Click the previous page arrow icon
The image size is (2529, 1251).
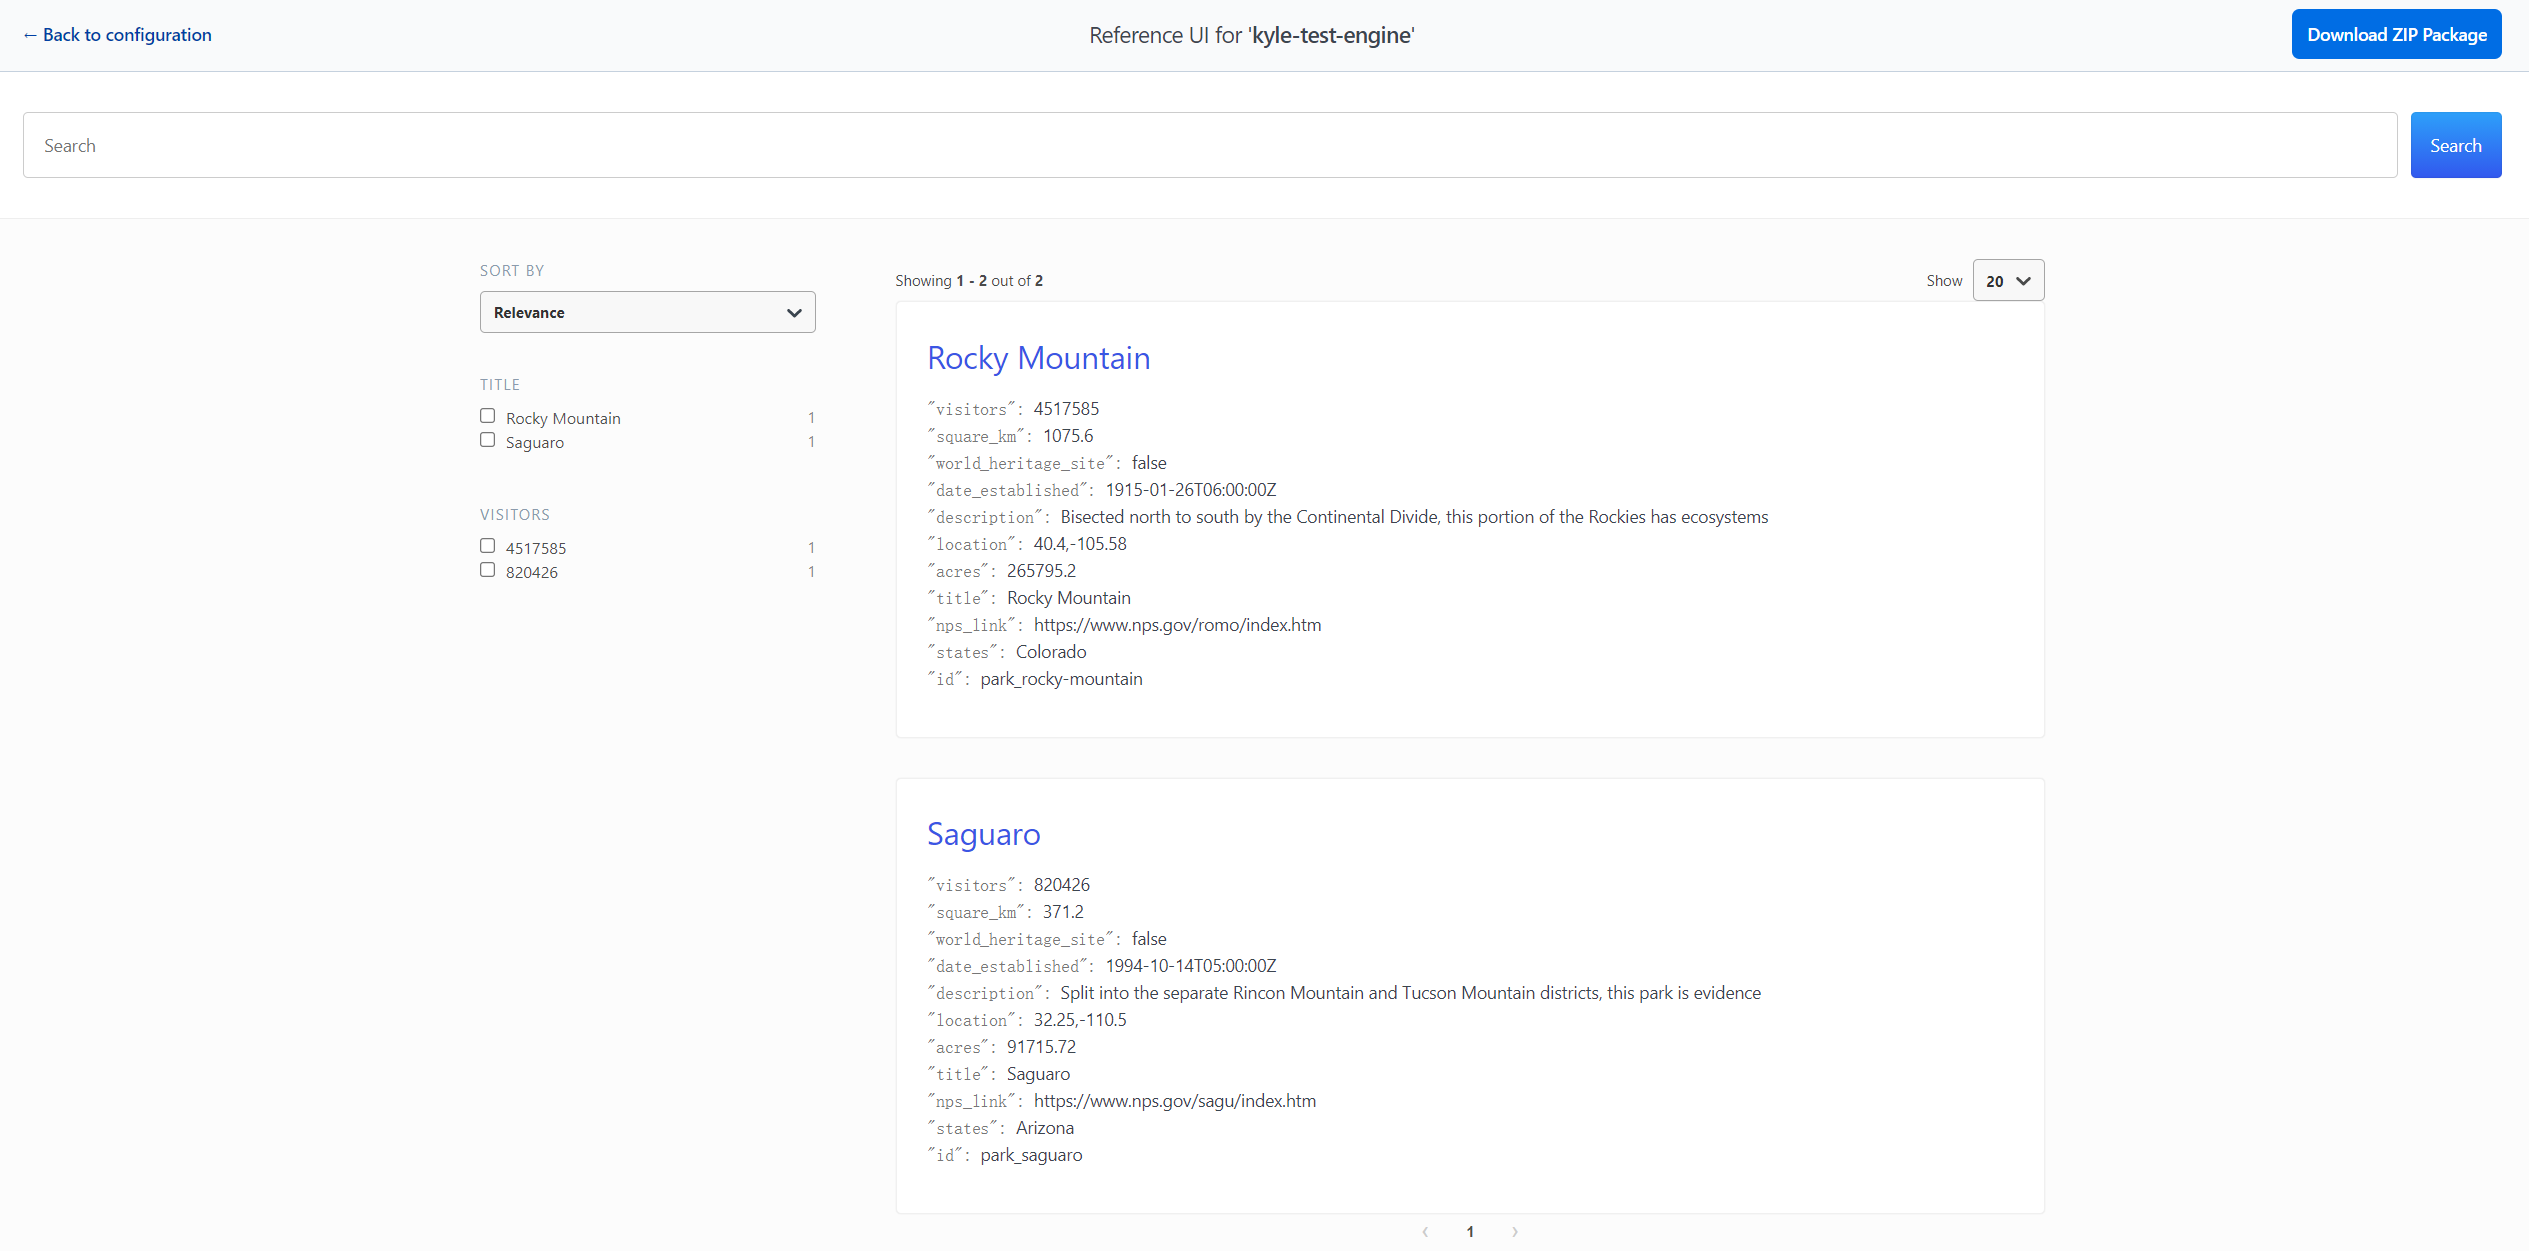(x=1425, y=1232)
